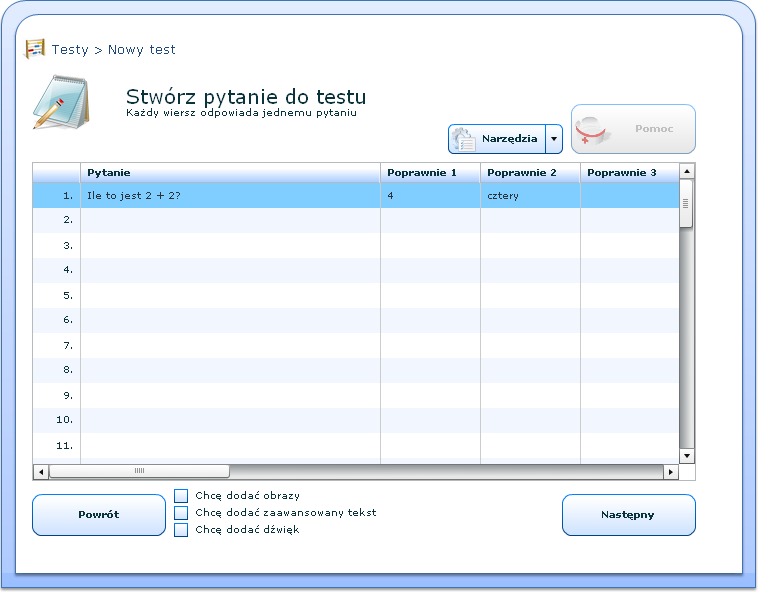Select row number 10. header
This screenshot has height=592, width=758.
pyautogui.click(x=57, y=420)
